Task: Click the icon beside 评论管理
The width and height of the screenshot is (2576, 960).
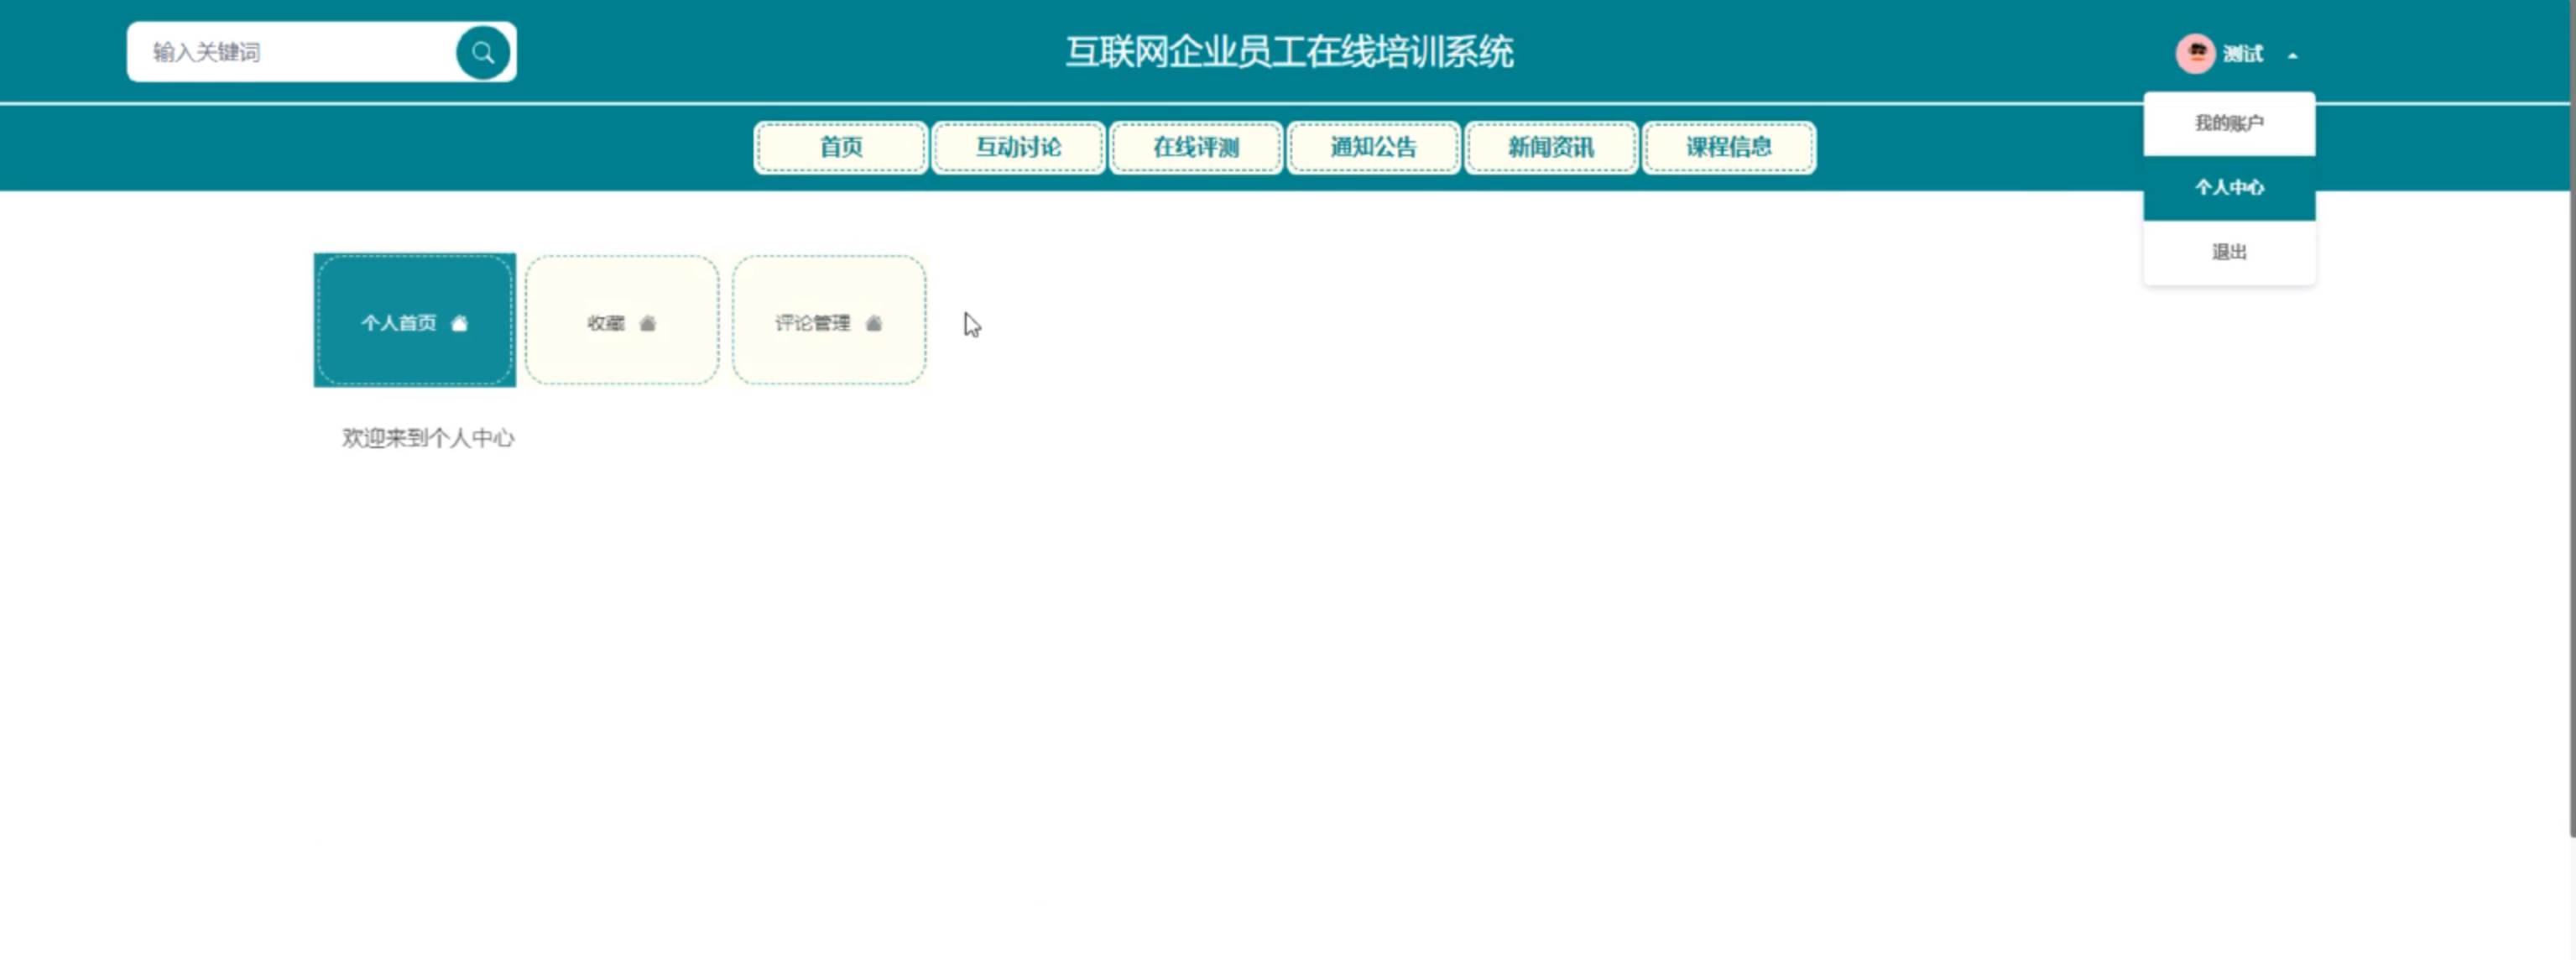Action: 873,323
